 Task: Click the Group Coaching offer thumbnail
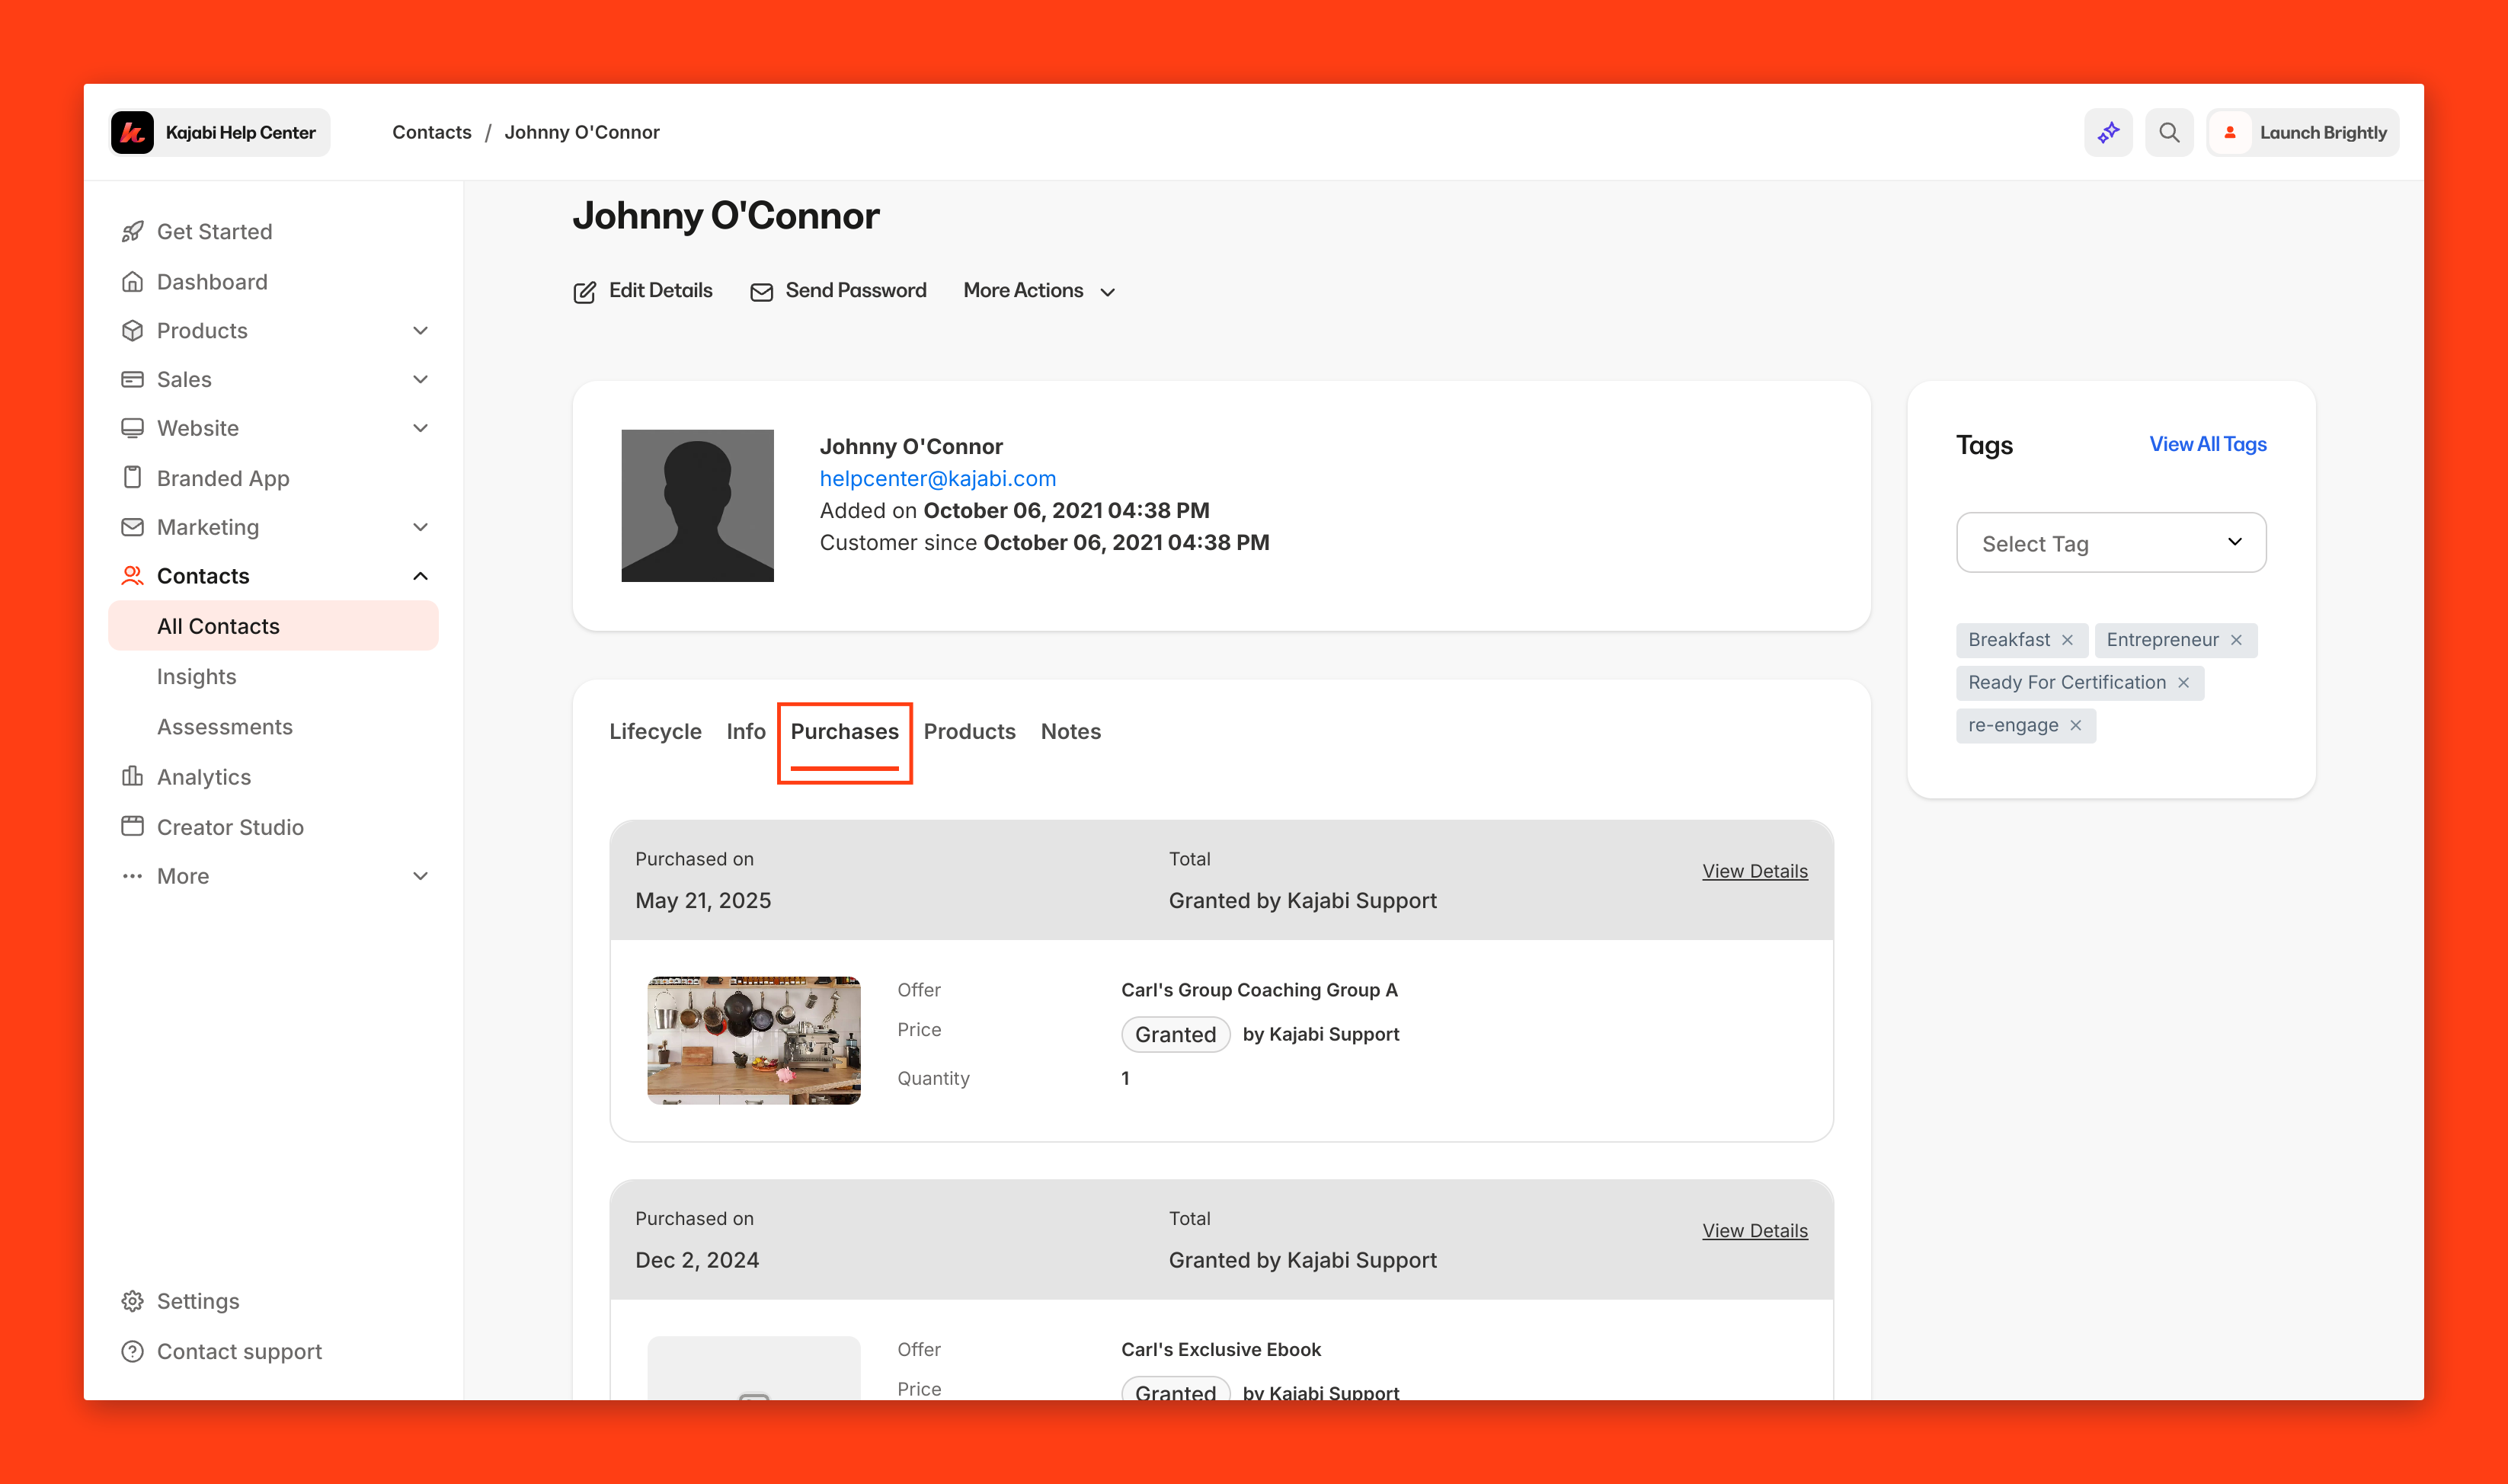[753, 1040]
